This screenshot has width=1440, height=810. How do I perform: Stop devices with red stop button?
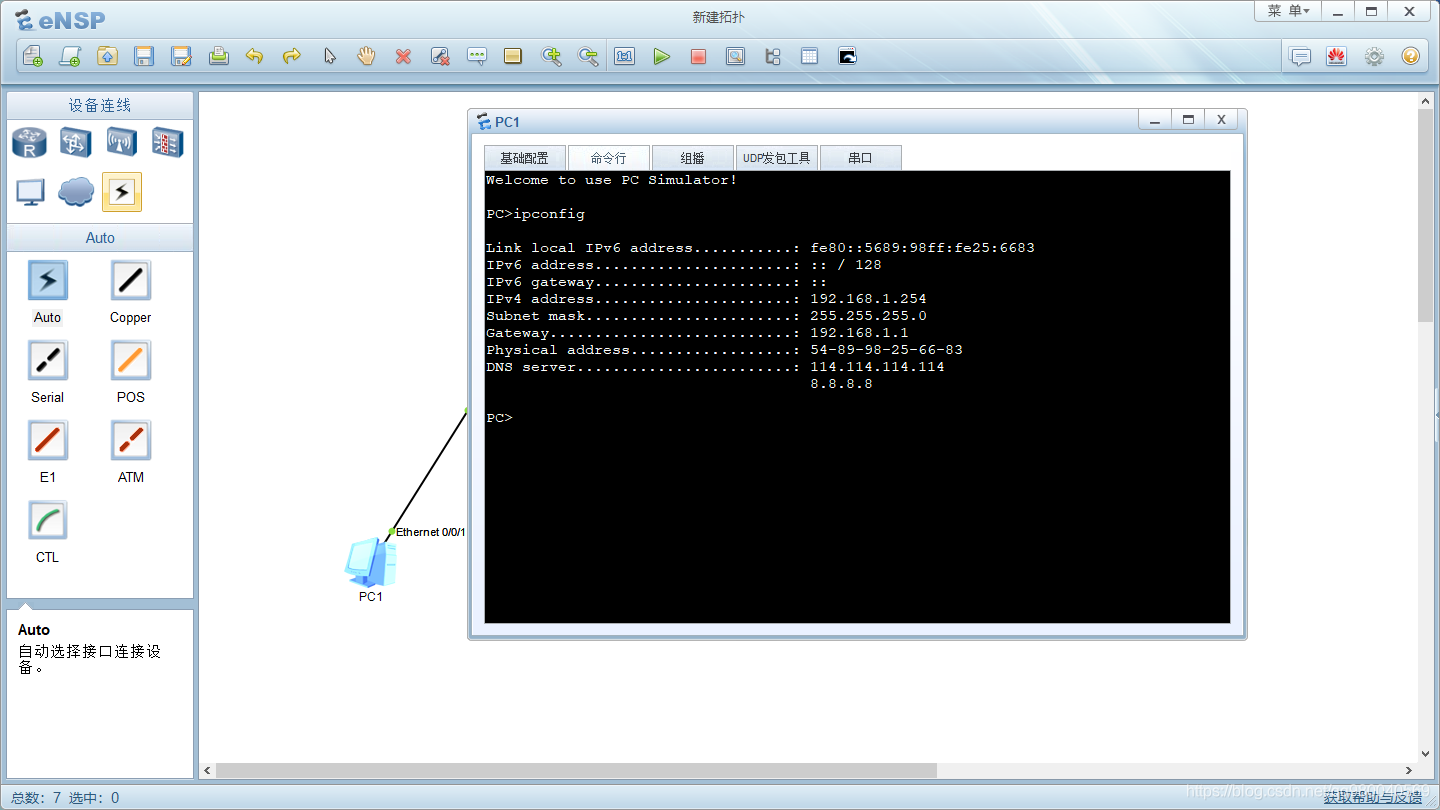click(698, 56)
